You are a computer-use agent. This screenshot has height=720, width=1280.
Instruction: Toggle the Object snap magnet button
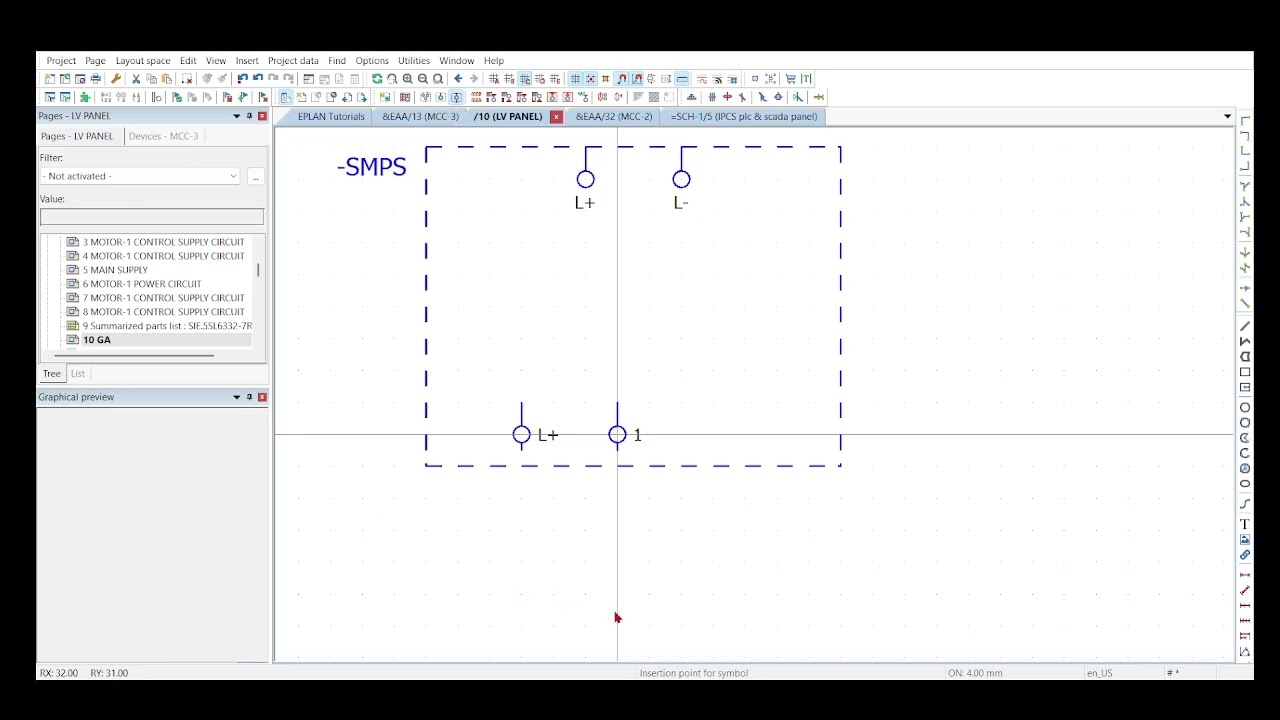coord(622,79)
